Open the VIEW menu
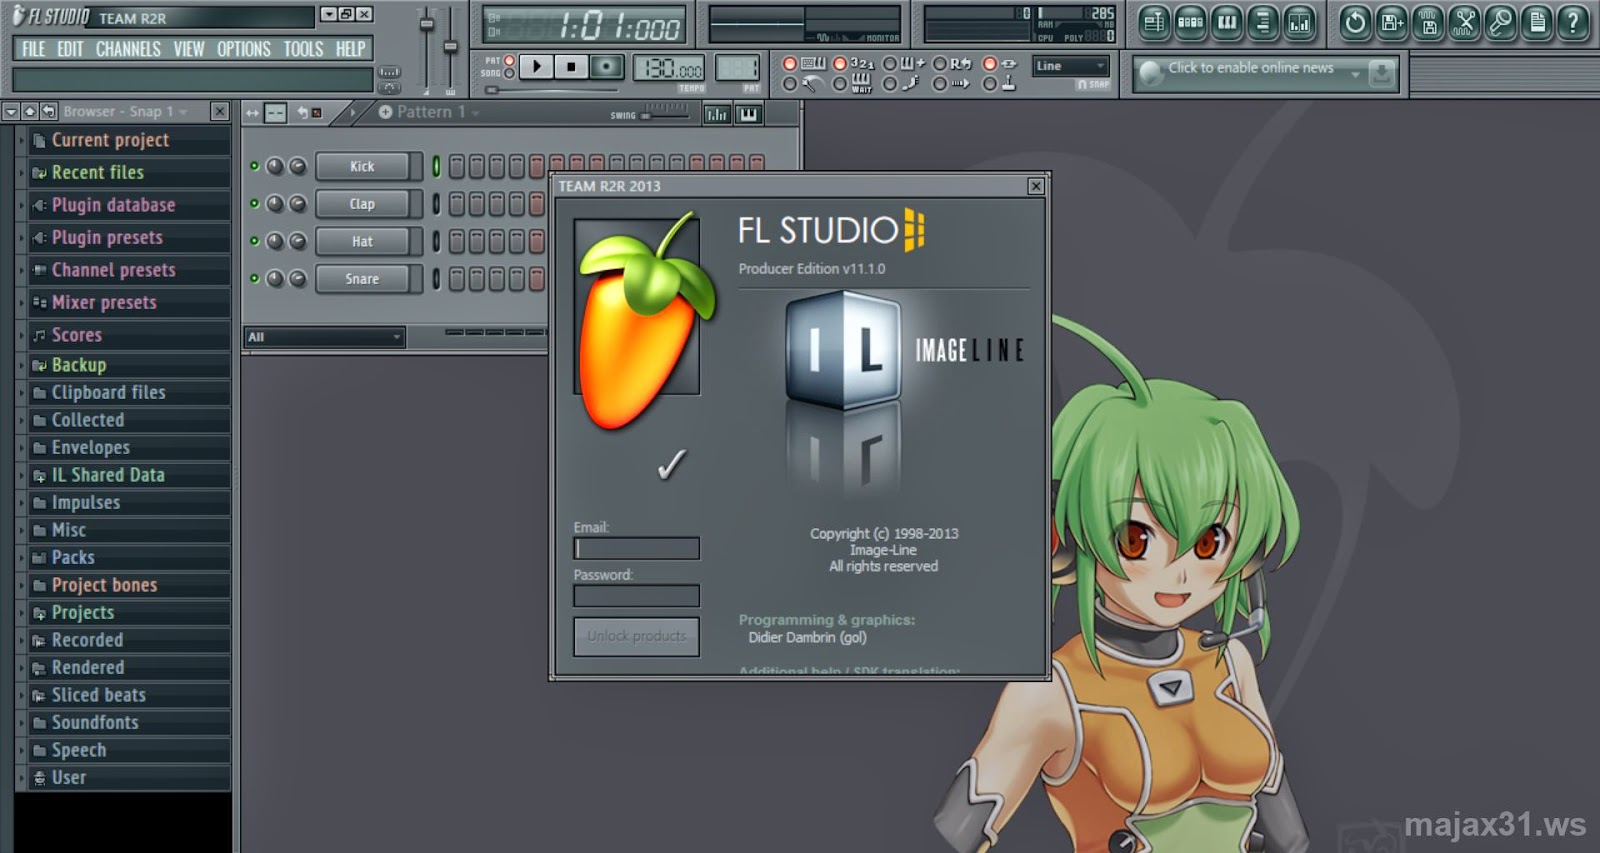Screen dimensions: 1600x853 (x=189, y=49)
